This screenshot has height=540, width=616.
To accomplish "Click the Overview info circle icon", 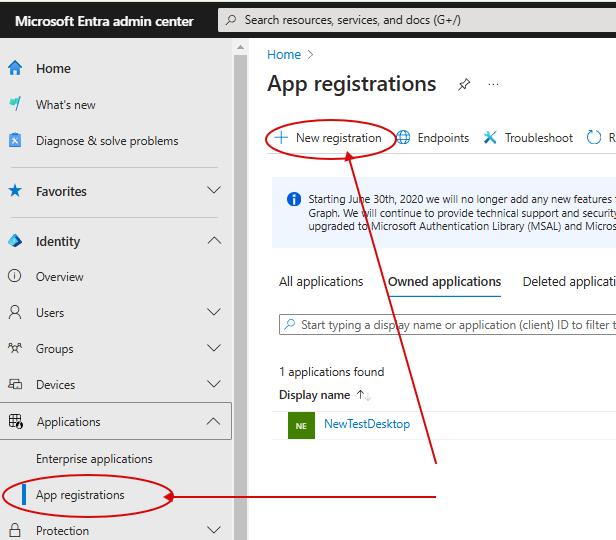I will tap(15, 276).
